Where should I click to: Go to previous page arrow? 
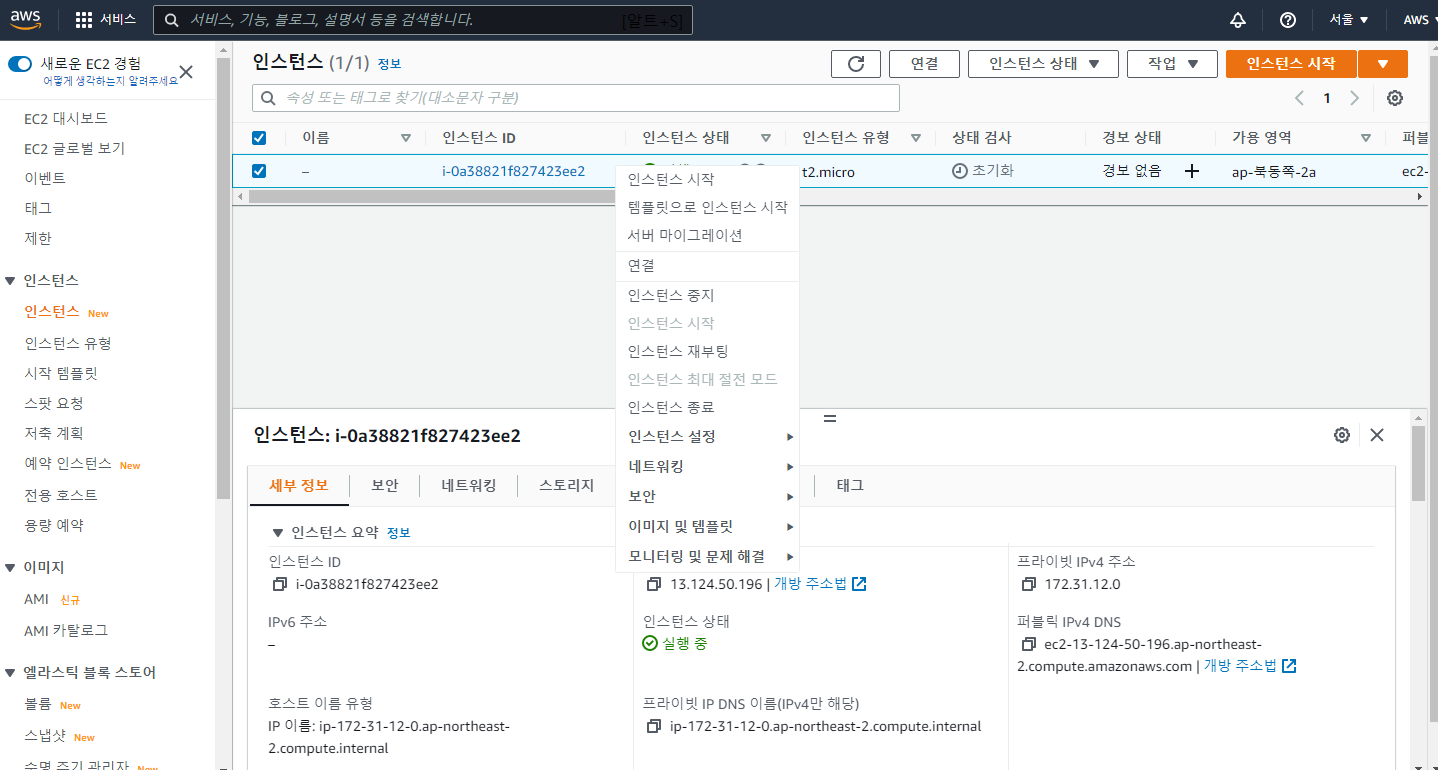(1299, 98)
